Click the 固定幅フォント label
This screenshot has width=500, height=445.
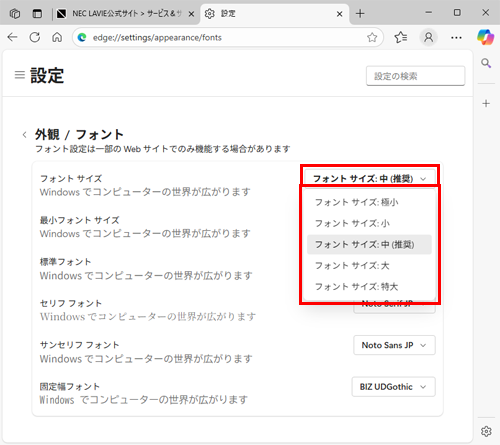(70, 387)
